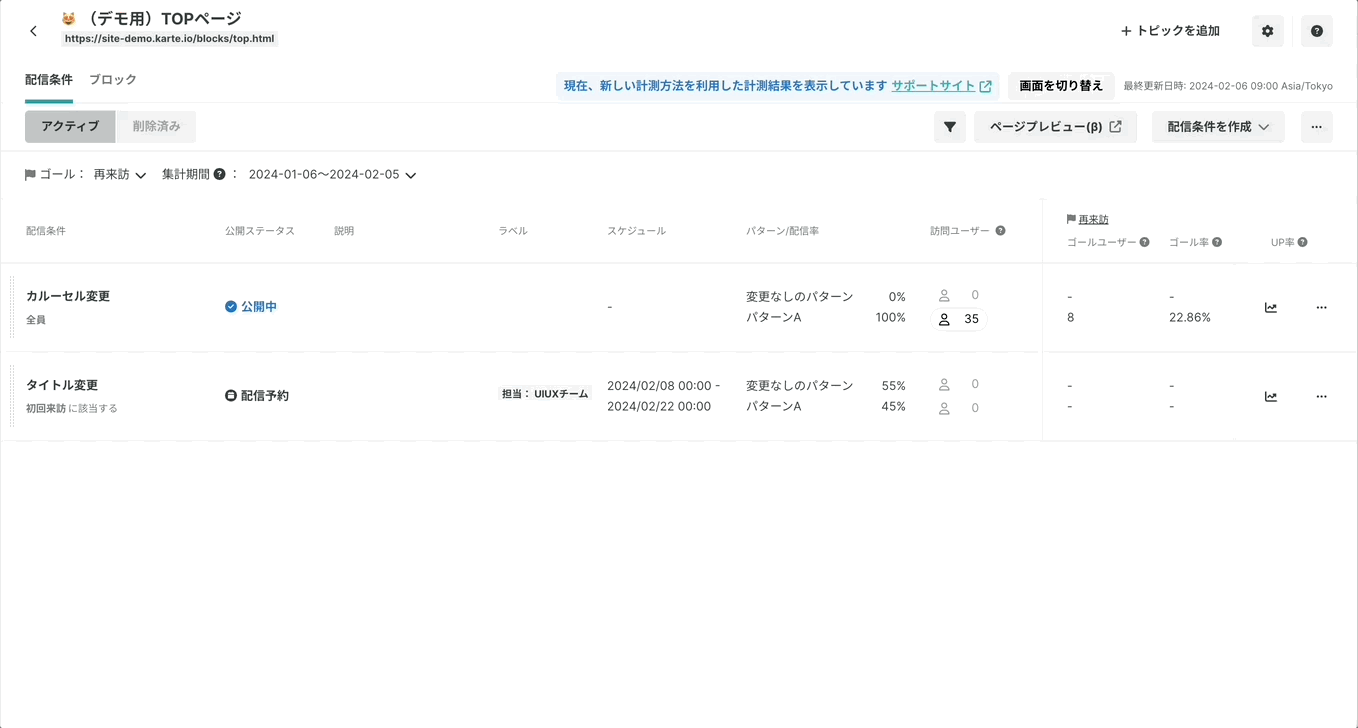This screenshot has width=1358, height=728.
Task: Click the 22.86% goal rate value
Action: point(1190,318)
